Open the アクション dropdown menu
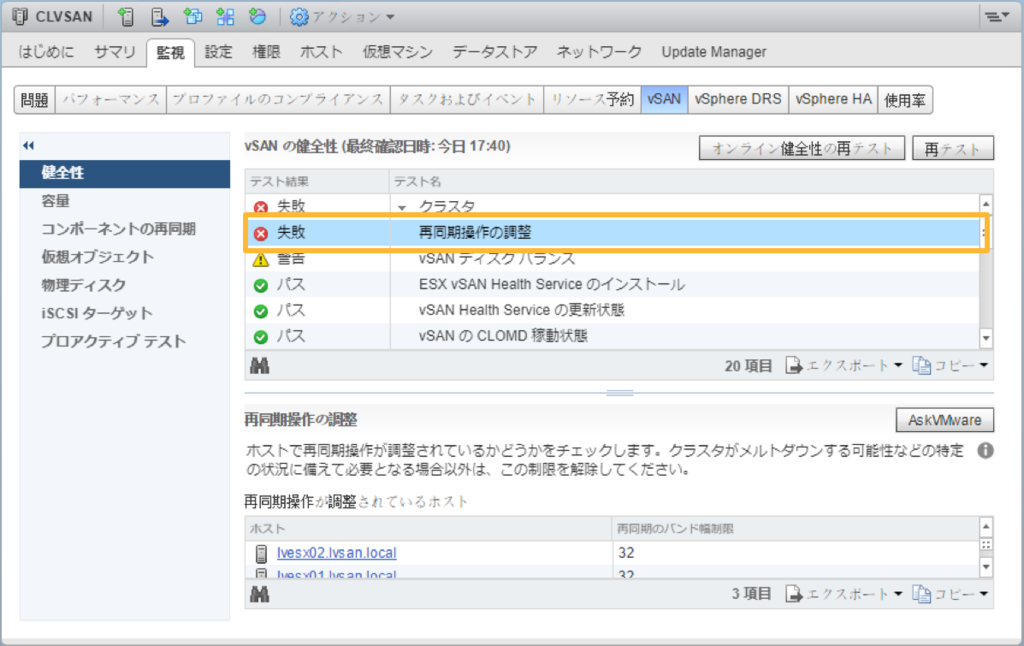The height and width of the screenshot is (646, 1024). (x=342, y=16)
